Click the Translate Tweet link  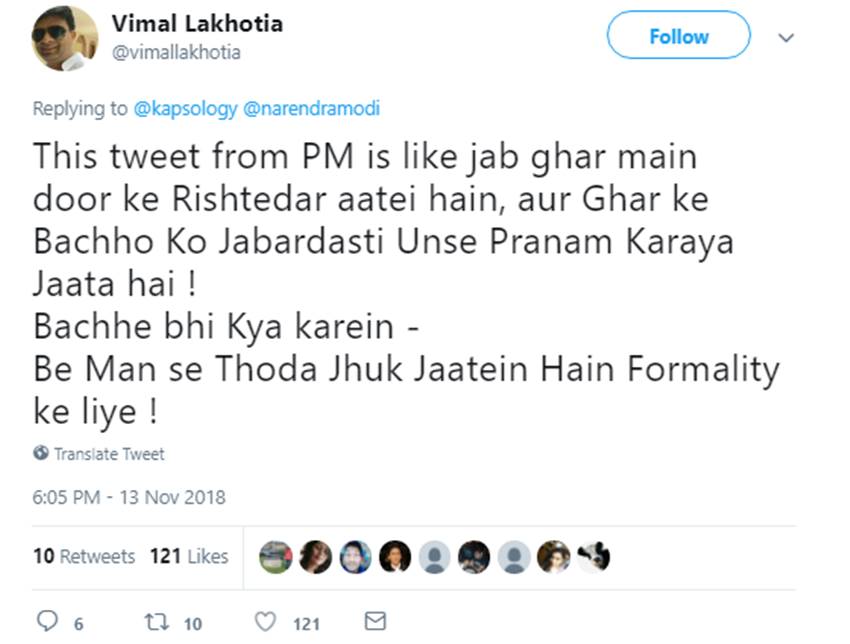point(109,454)
